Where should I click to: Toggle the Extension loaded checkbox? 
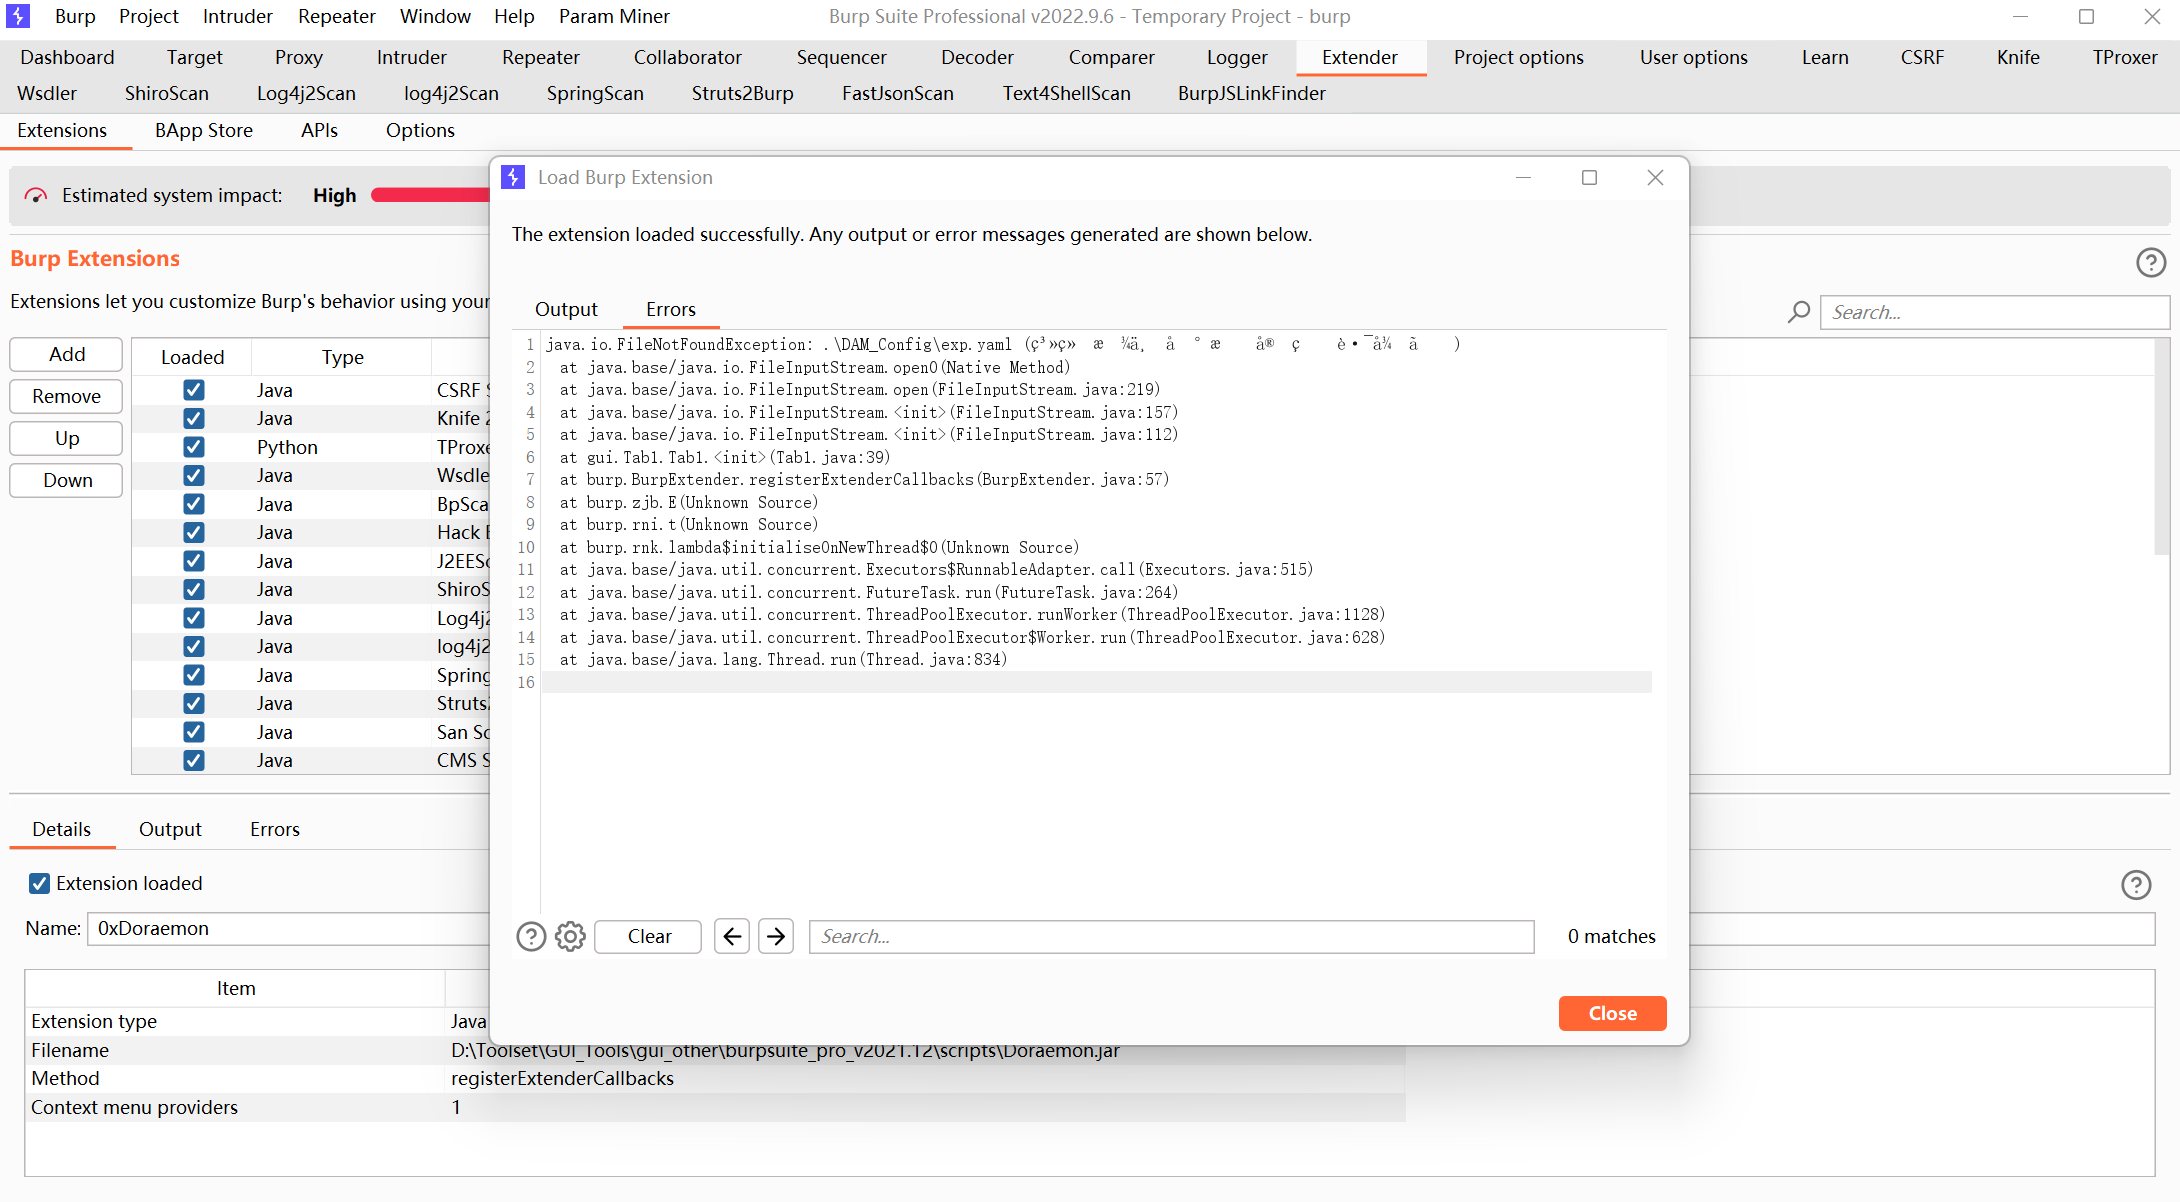40,883
